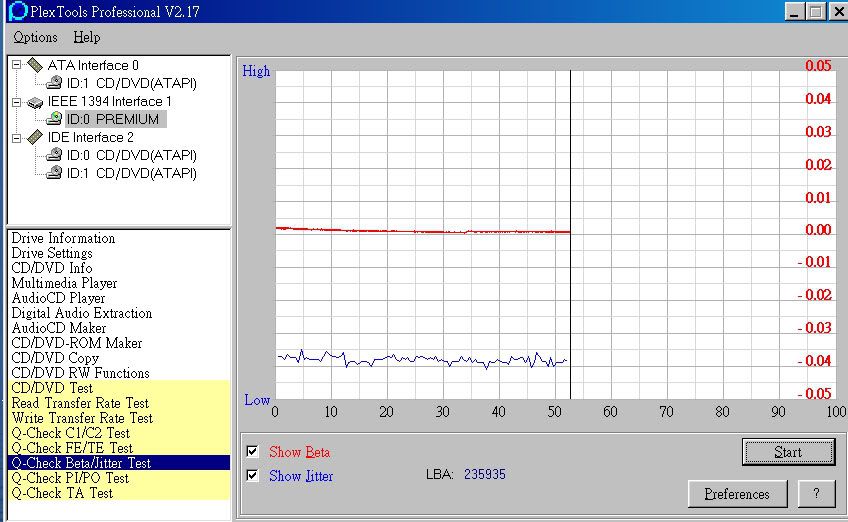The image size is (848, 522).
Task: Click the blue jitter curve on graph
Action: [422, 359]
